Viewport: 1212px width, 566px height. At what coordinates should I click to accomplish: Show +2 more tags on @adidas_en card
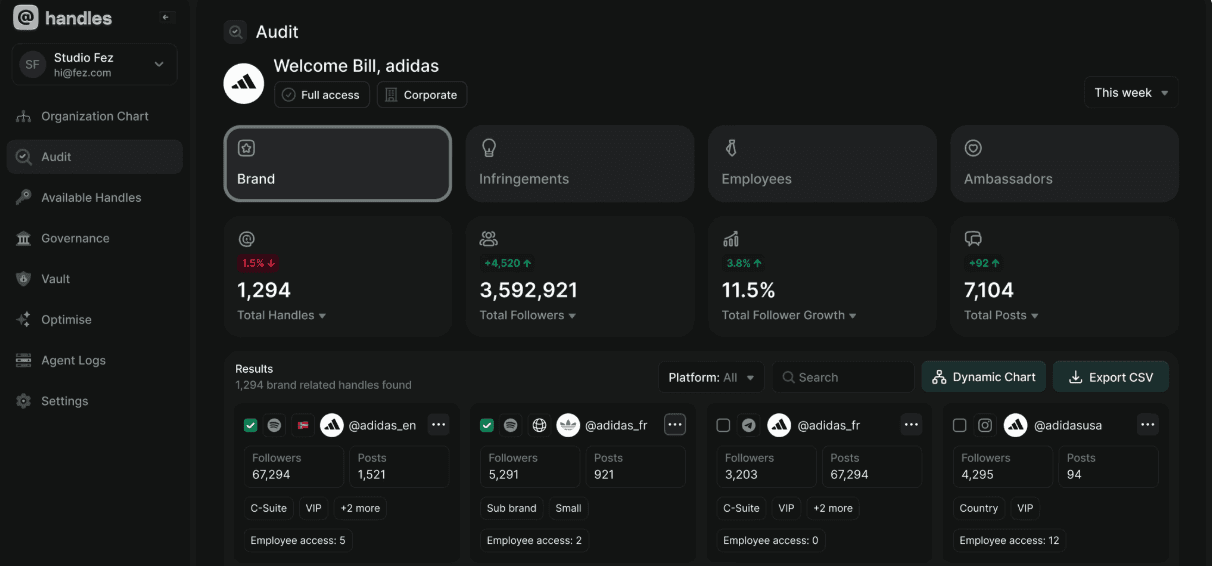[360, 508]
